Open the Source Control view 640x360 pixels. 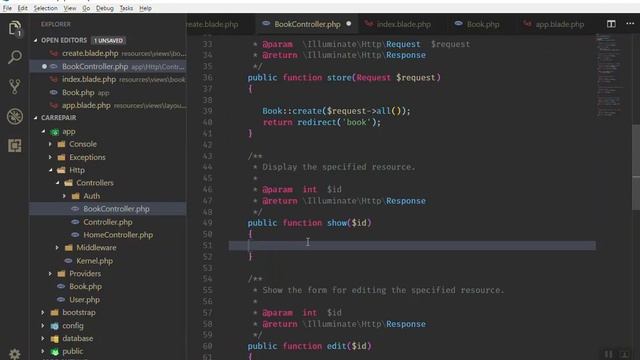(x=15, y=87)
